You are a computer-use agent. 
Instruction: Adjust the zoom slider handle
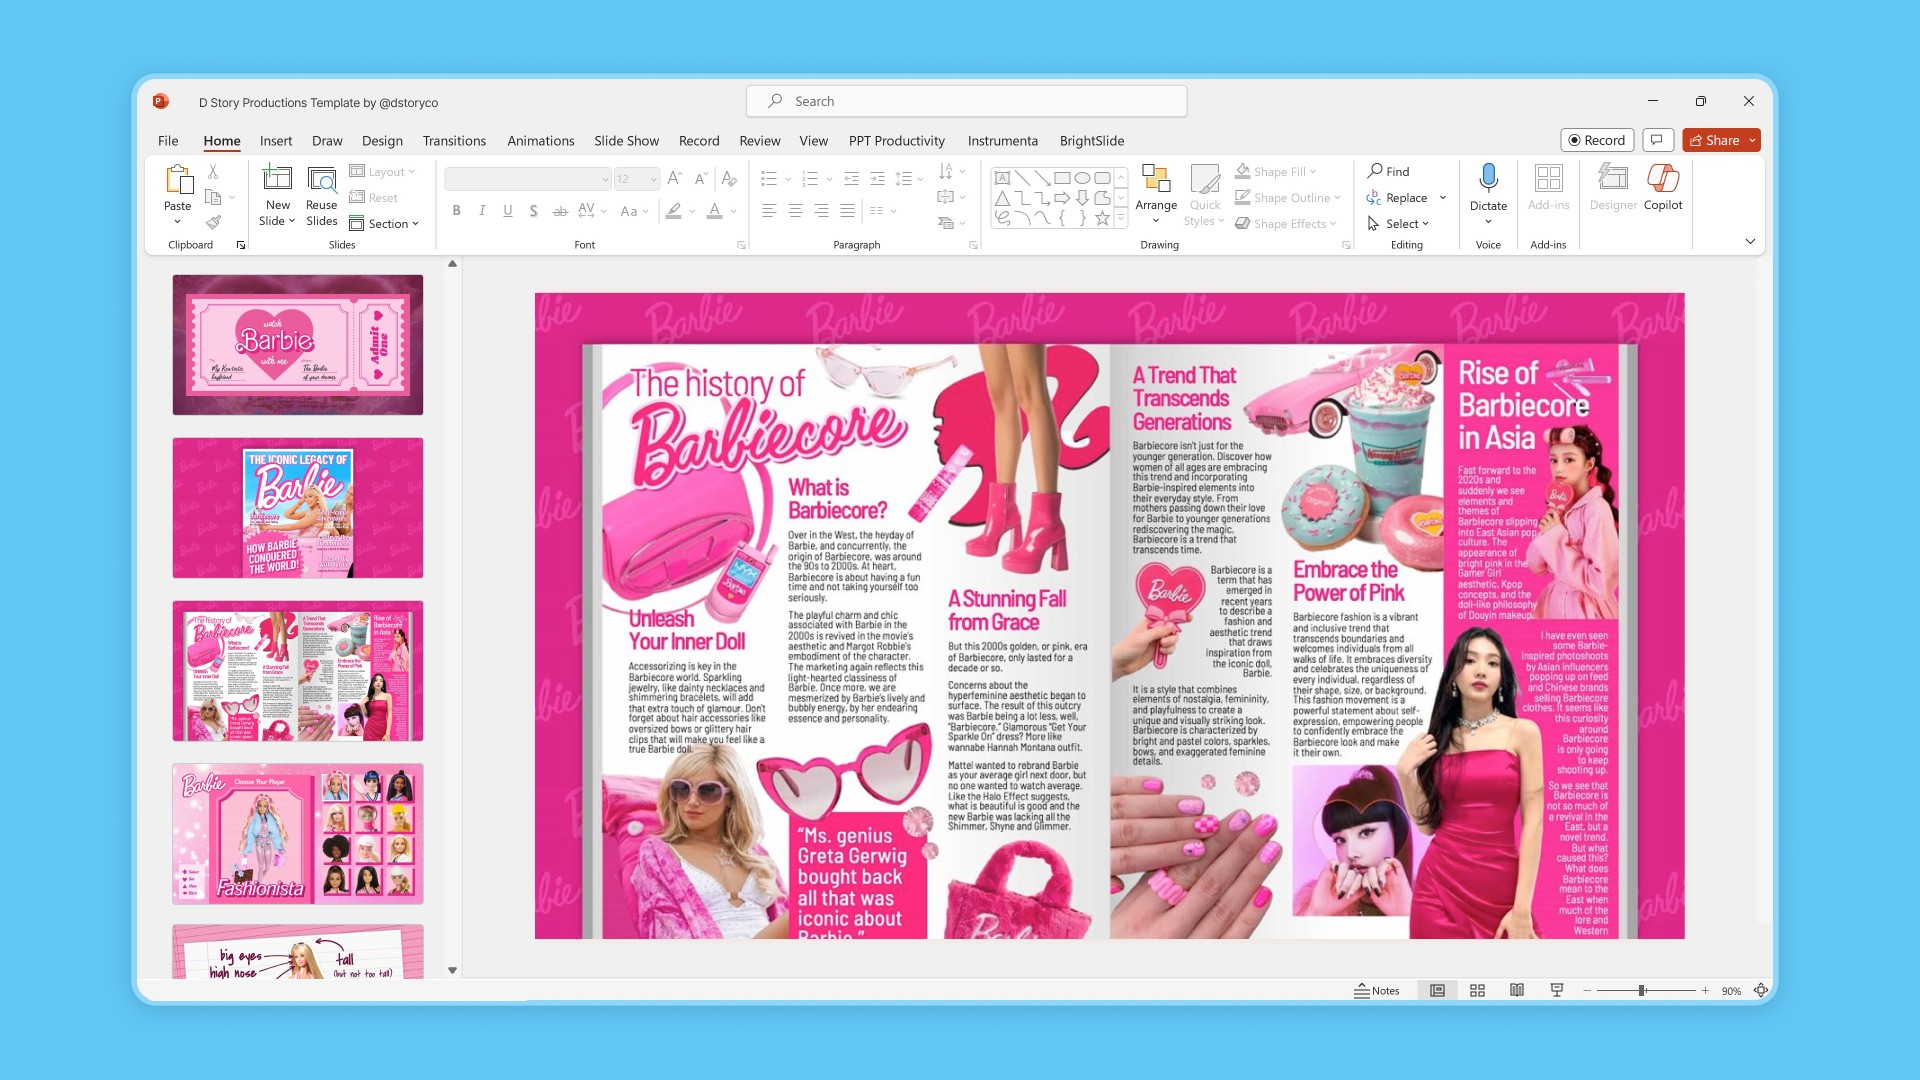pyautogui.click(x=1641, y=990)
